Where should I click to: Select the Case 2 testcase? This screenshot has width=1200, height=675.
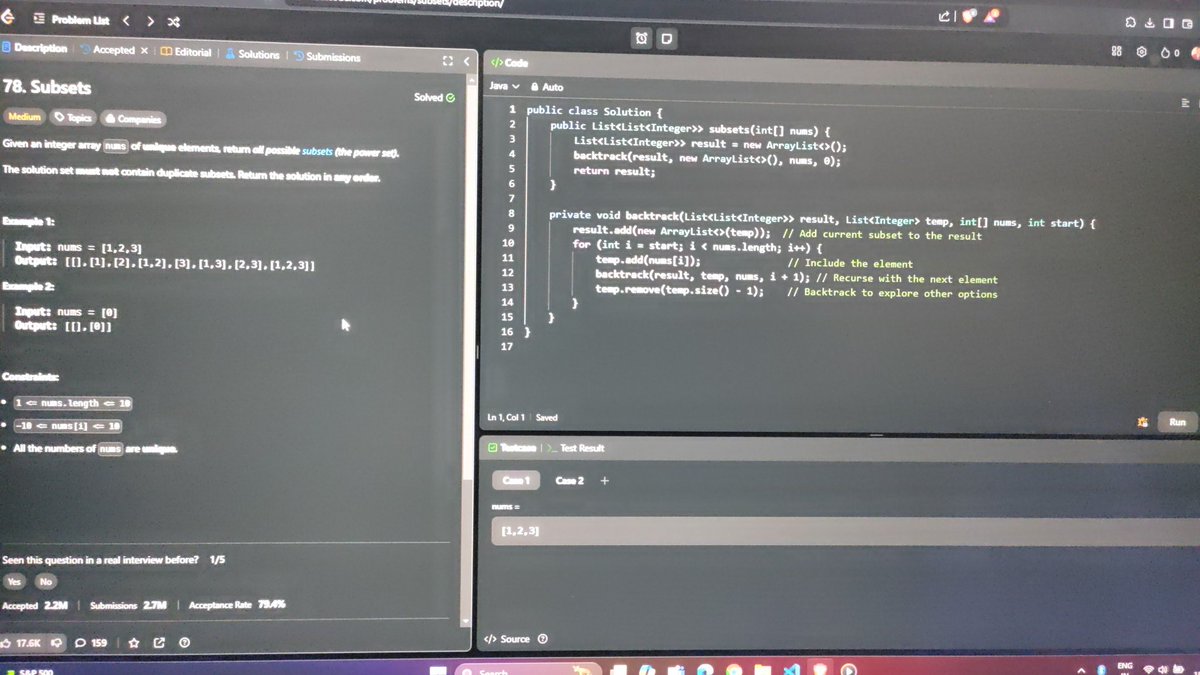point(569,480)
